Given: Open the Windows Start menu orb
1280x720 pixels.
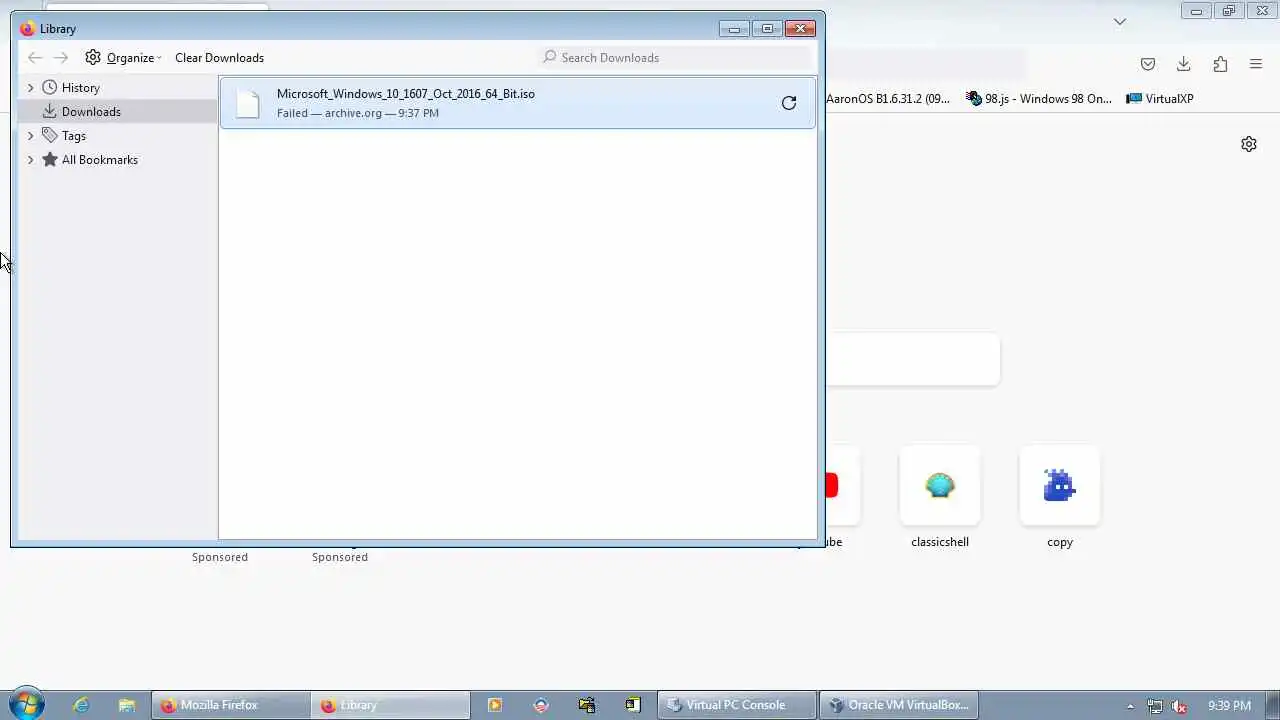Looking at the screenshot, I should 25,705.
